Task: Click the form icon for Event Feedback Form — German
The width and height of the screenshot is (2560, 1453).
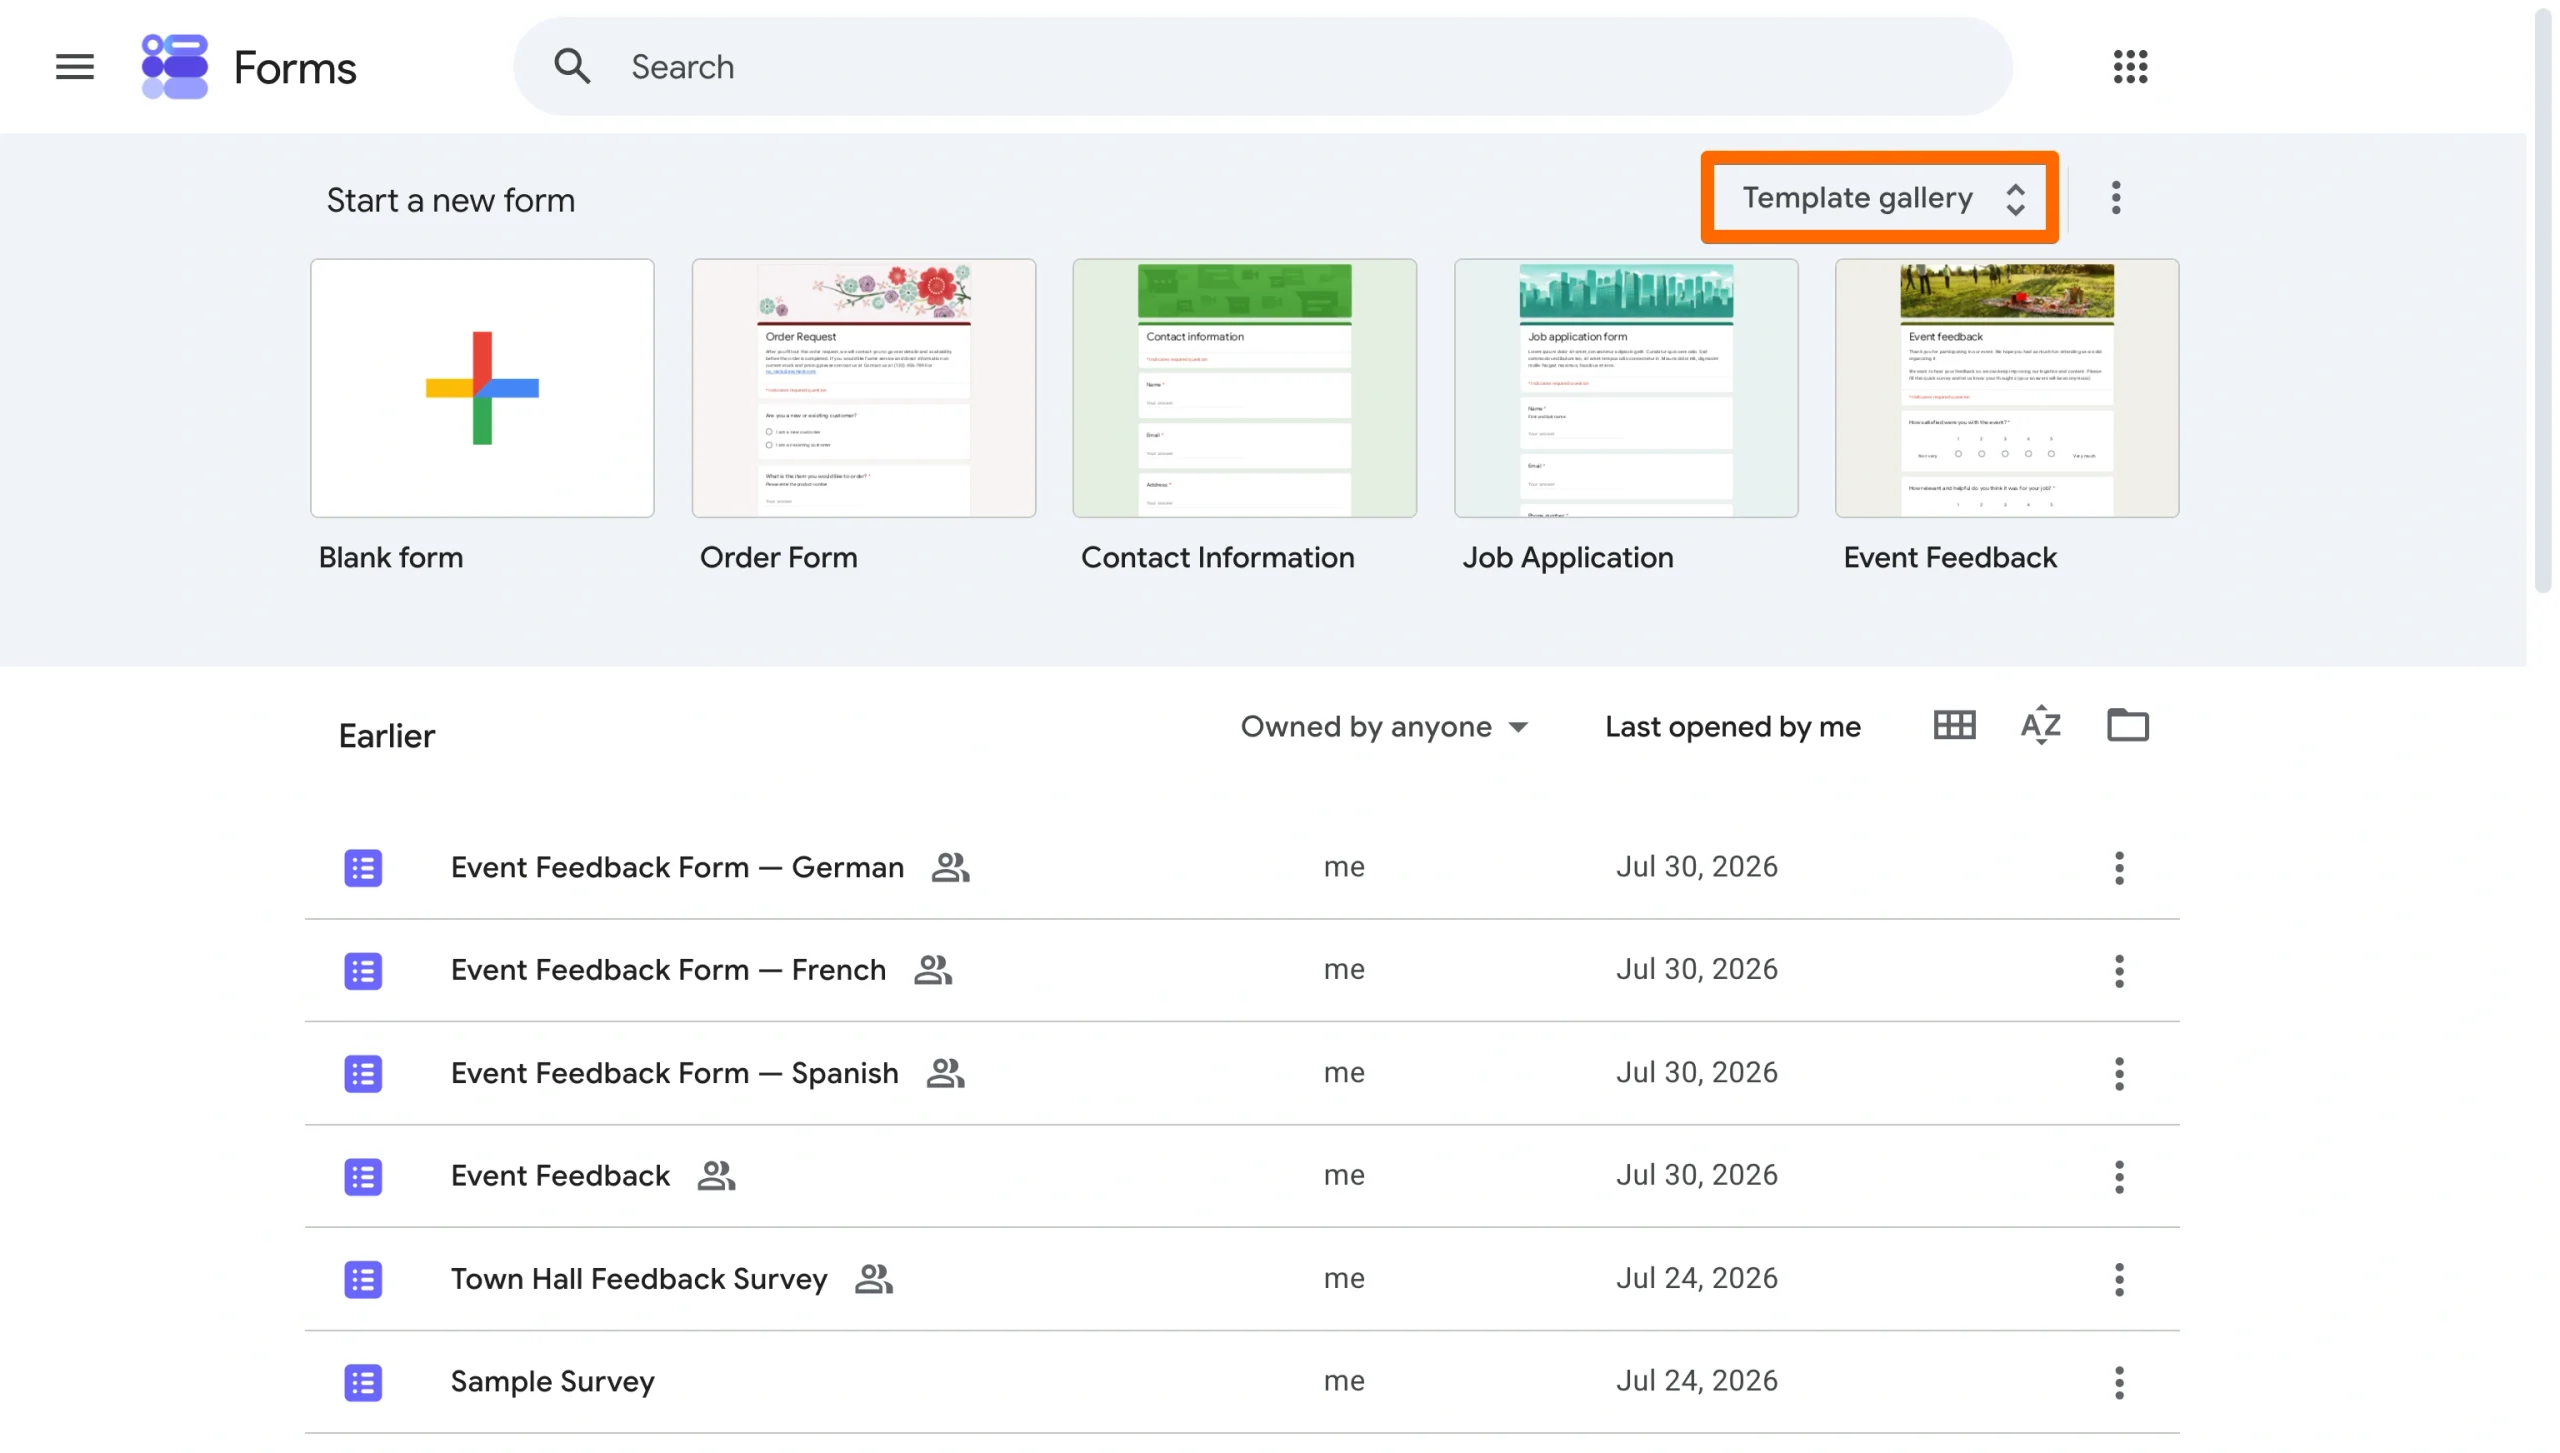Action: tap(363, 868)
